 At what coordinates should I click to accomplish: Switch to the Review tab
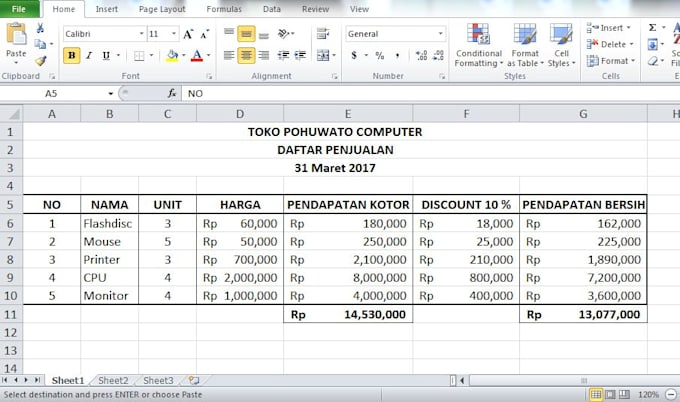[315, 9]
